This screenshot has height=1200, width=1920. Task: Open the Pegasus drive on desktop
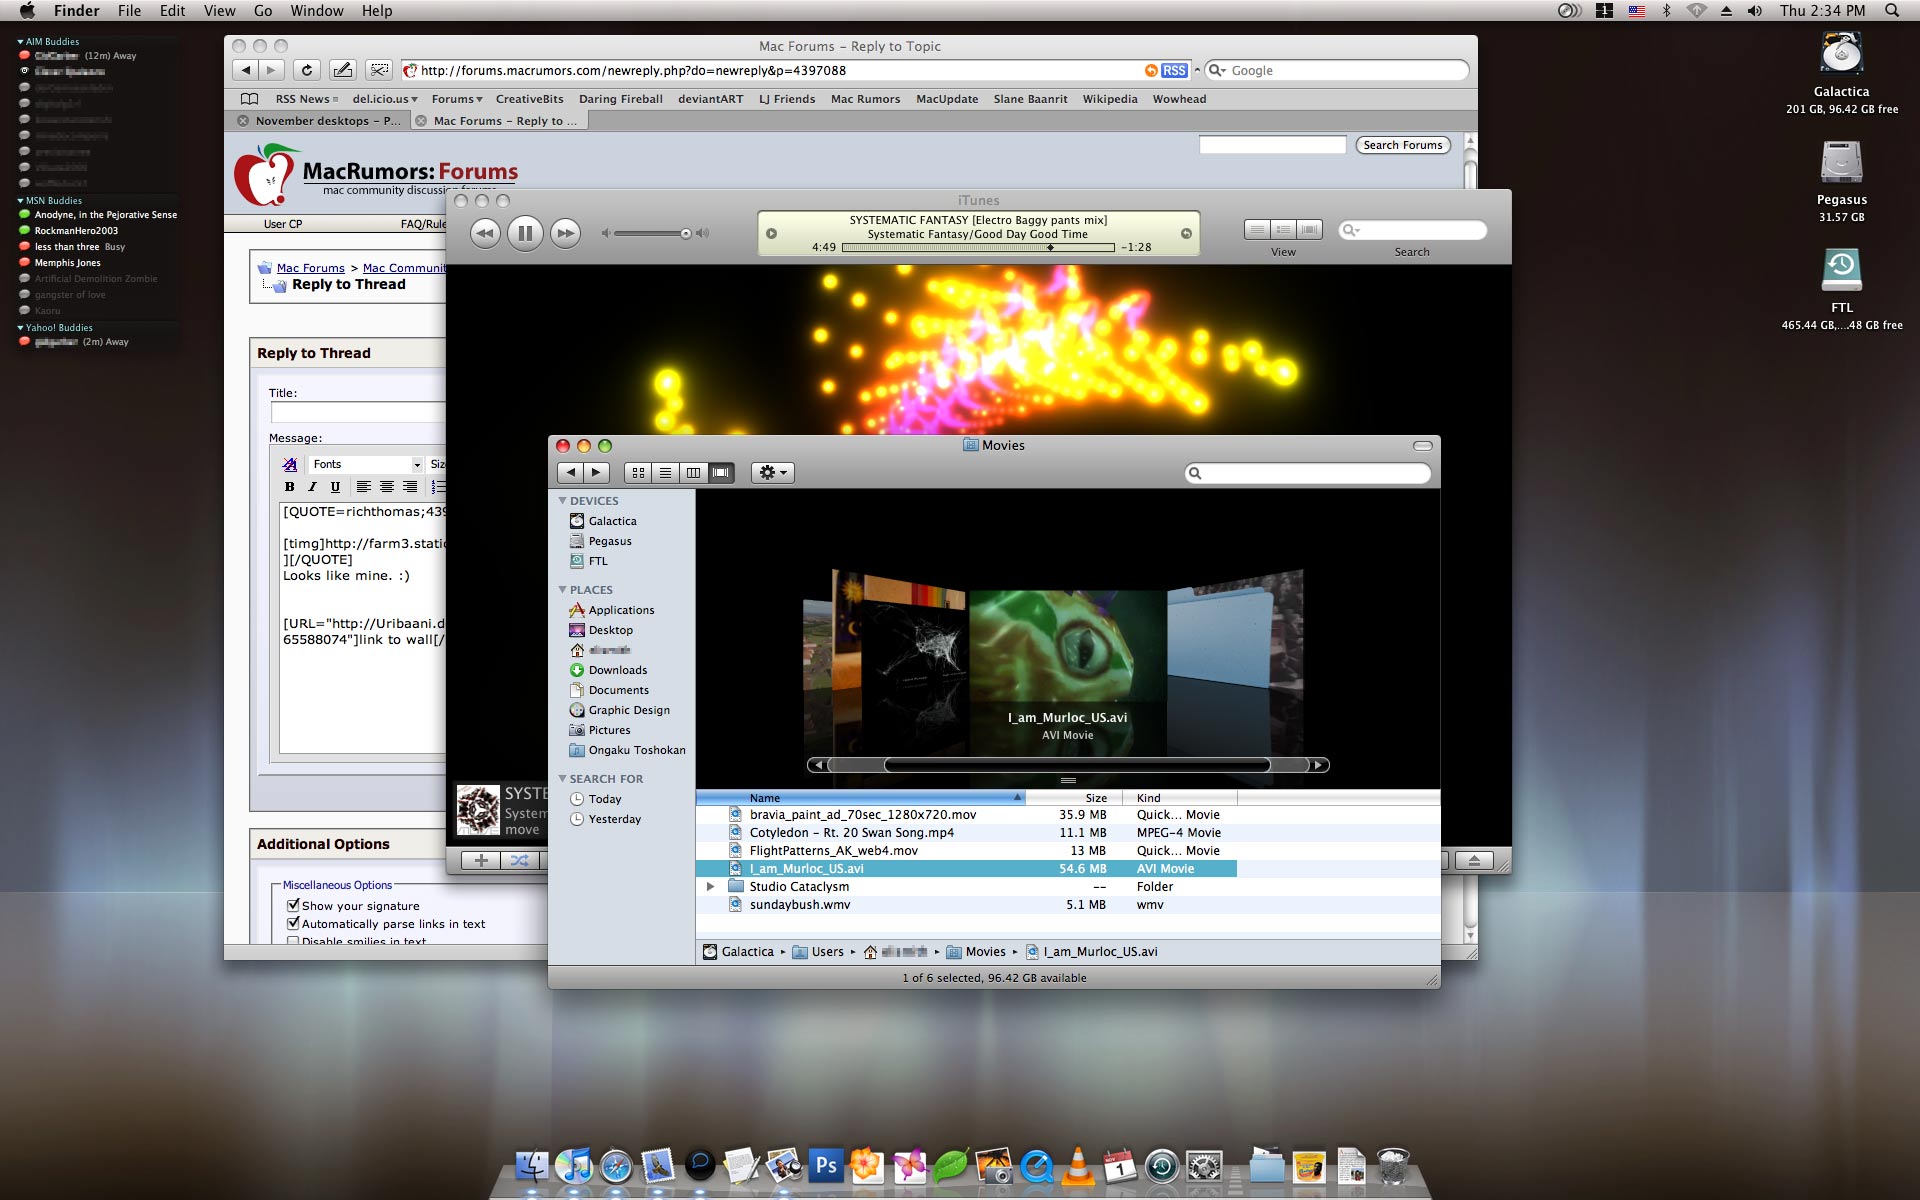pyautogui.click(x=1841, y=163)
